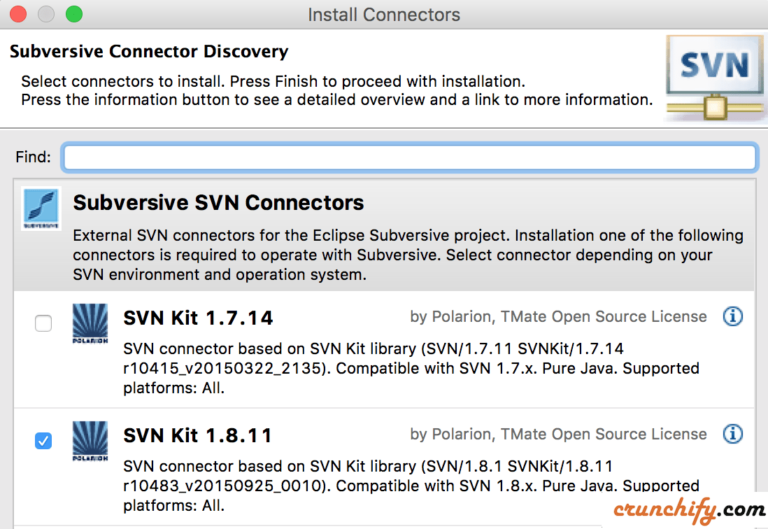Screen dimensions: 768x529
Task: Click the description mentioning r10415_v20150322_2135
Action: pyautogui.click(x=411, y=368)
